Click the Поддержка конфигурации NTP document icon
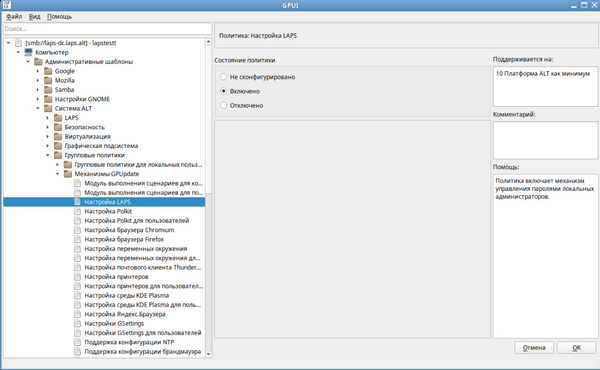This screenshot has height=370, width=600. click(x=77, y=342)
